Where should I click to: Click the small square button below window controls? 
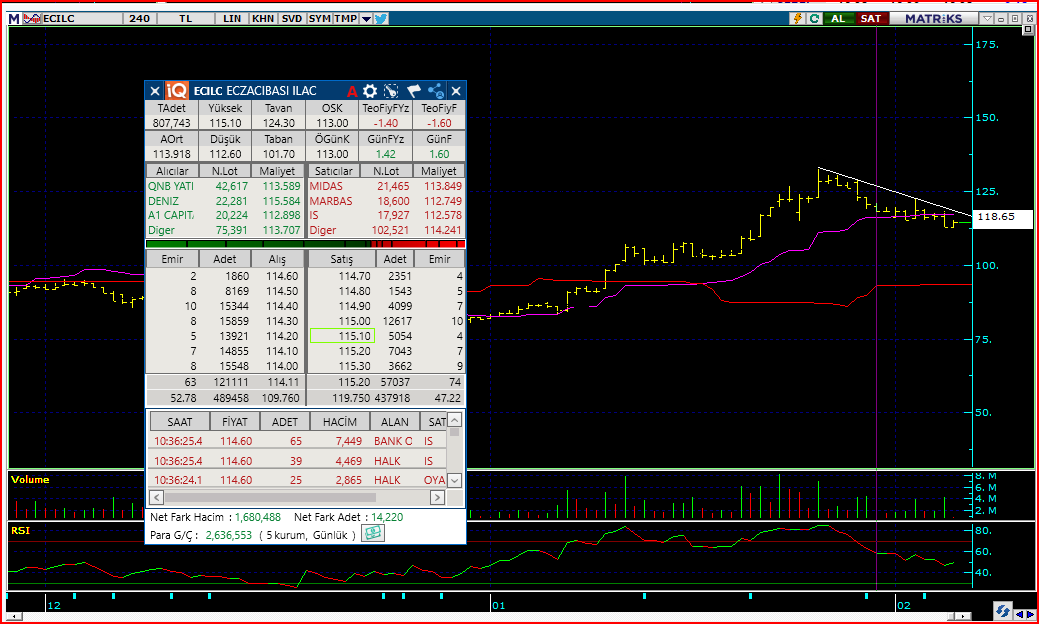coord(1028,29)
